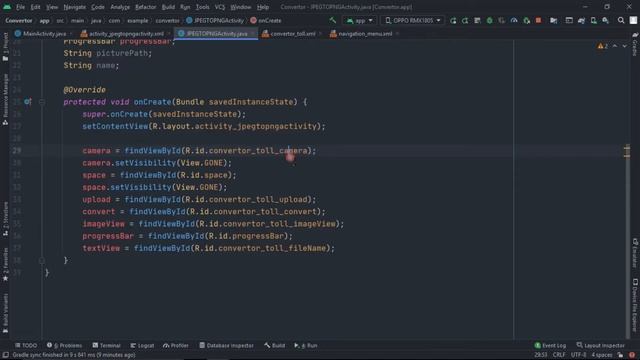Open the Device File Explorer side panel
640x360 pixels.
(x=635, y=304)
